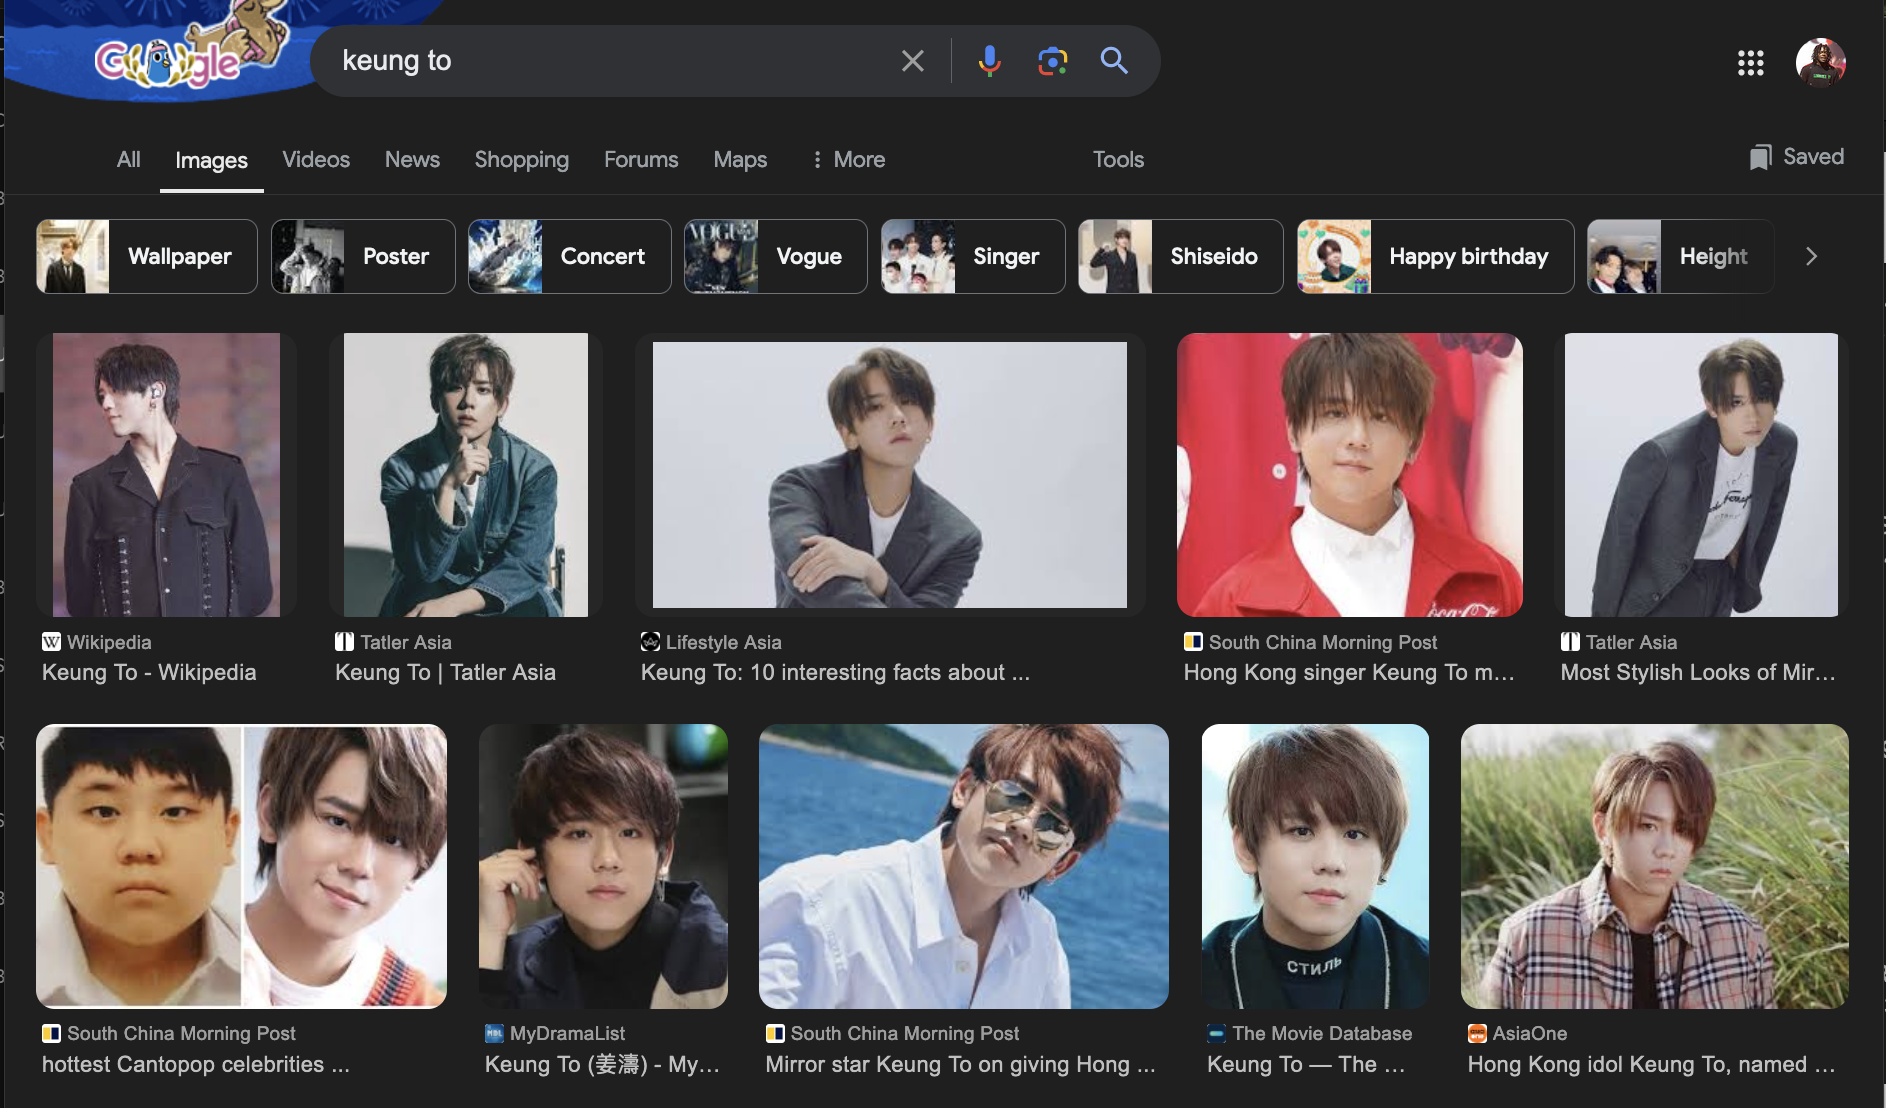1886x1108 pixels.
Task: Clear the search box with X icon
Action: [912, 61]
